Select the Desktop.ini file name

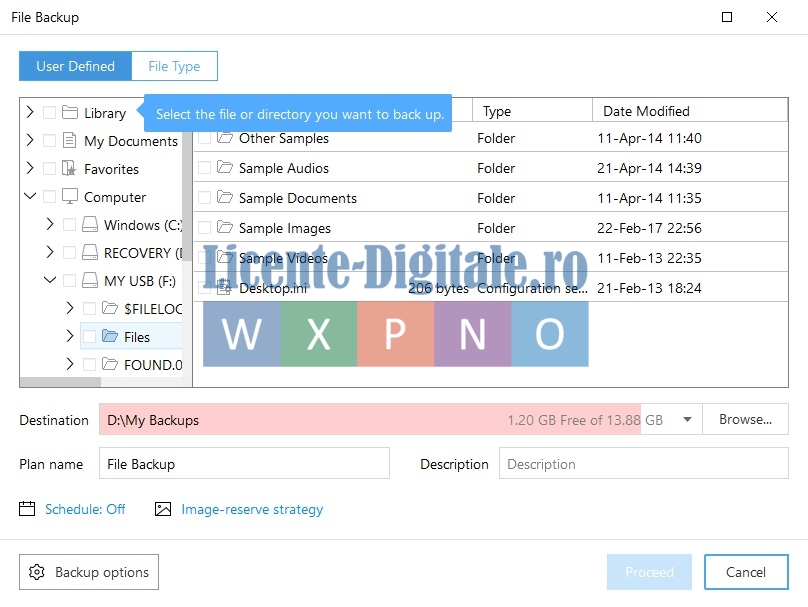pos(273,288)
